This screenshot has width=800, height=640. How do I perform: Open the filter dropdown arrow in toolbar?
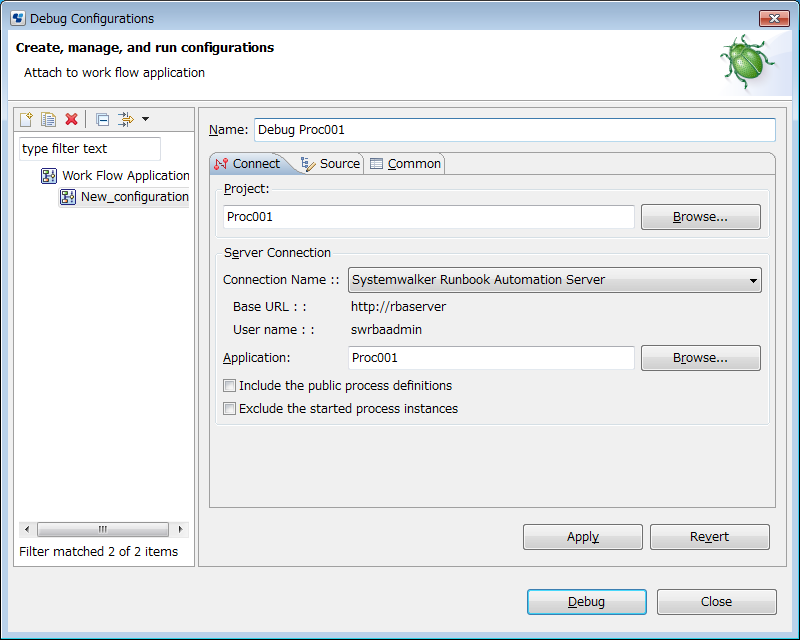point(145,119)
